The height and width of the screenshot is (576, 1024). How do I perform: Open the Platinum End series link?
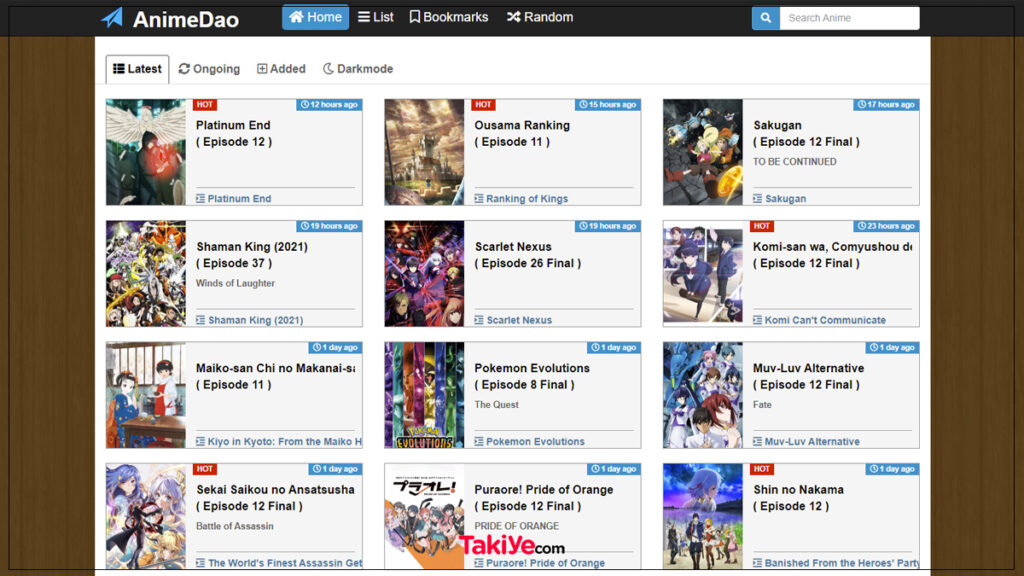pyautogui.click(x=239, y=199)
